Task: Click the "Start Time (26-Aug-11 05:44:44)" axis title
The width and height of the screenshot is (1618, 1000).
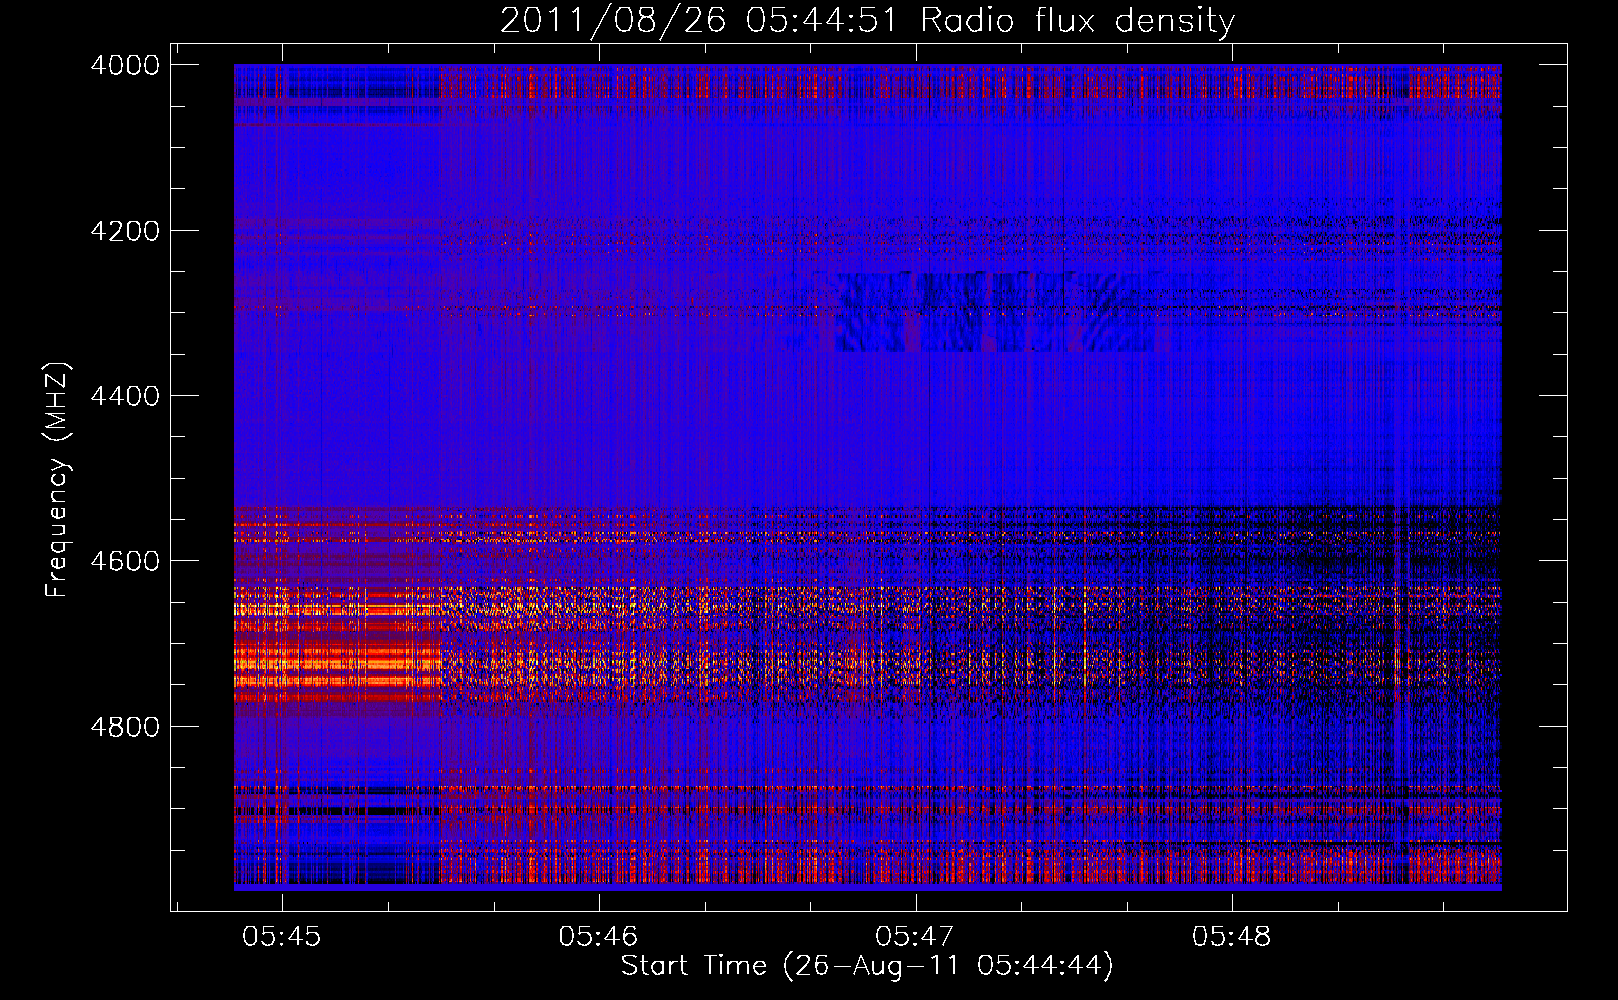Action: [867, 966]
